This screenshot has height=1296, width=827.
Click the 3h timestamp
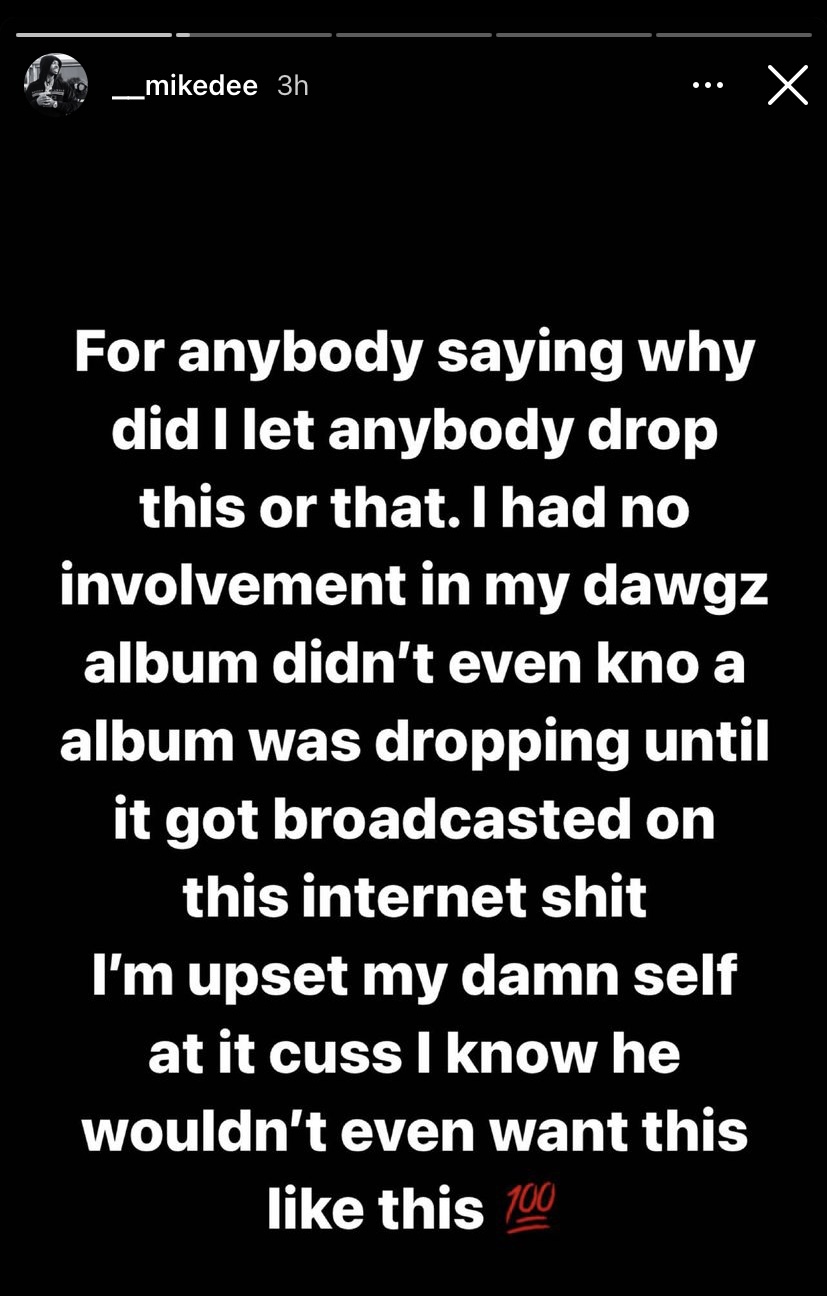click(293, 86)
